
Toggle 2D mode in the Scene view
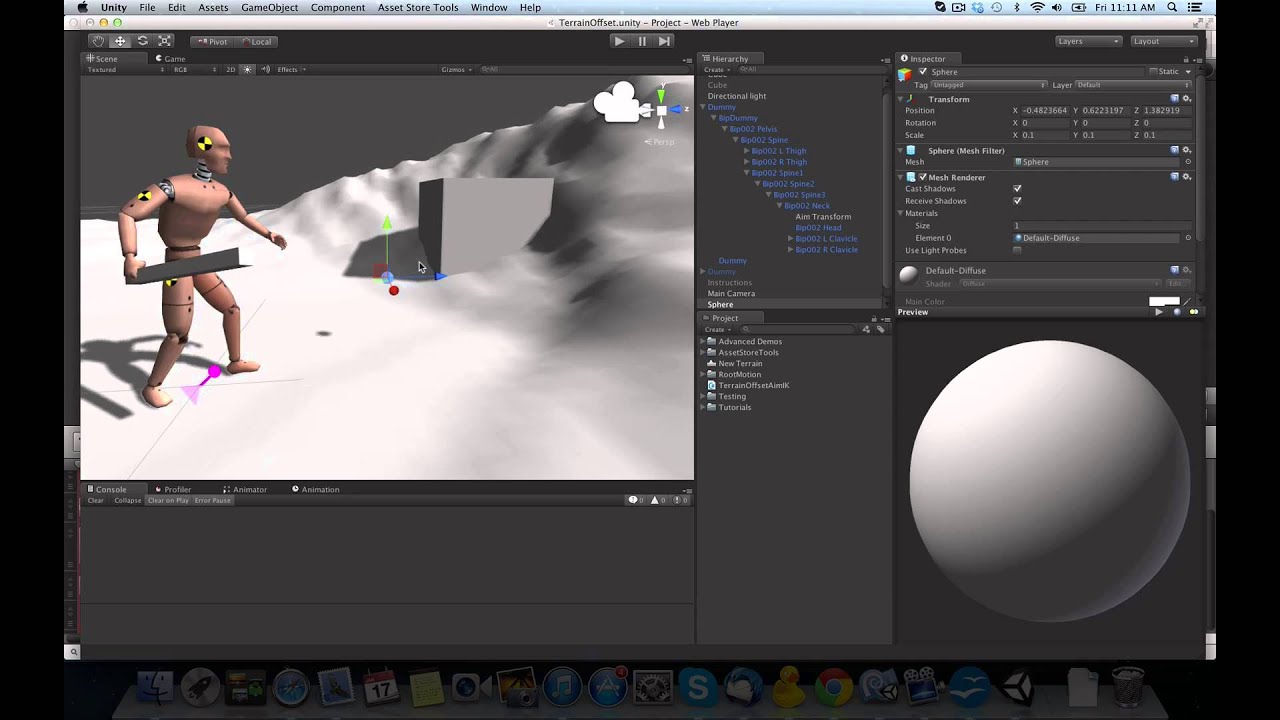230,70
